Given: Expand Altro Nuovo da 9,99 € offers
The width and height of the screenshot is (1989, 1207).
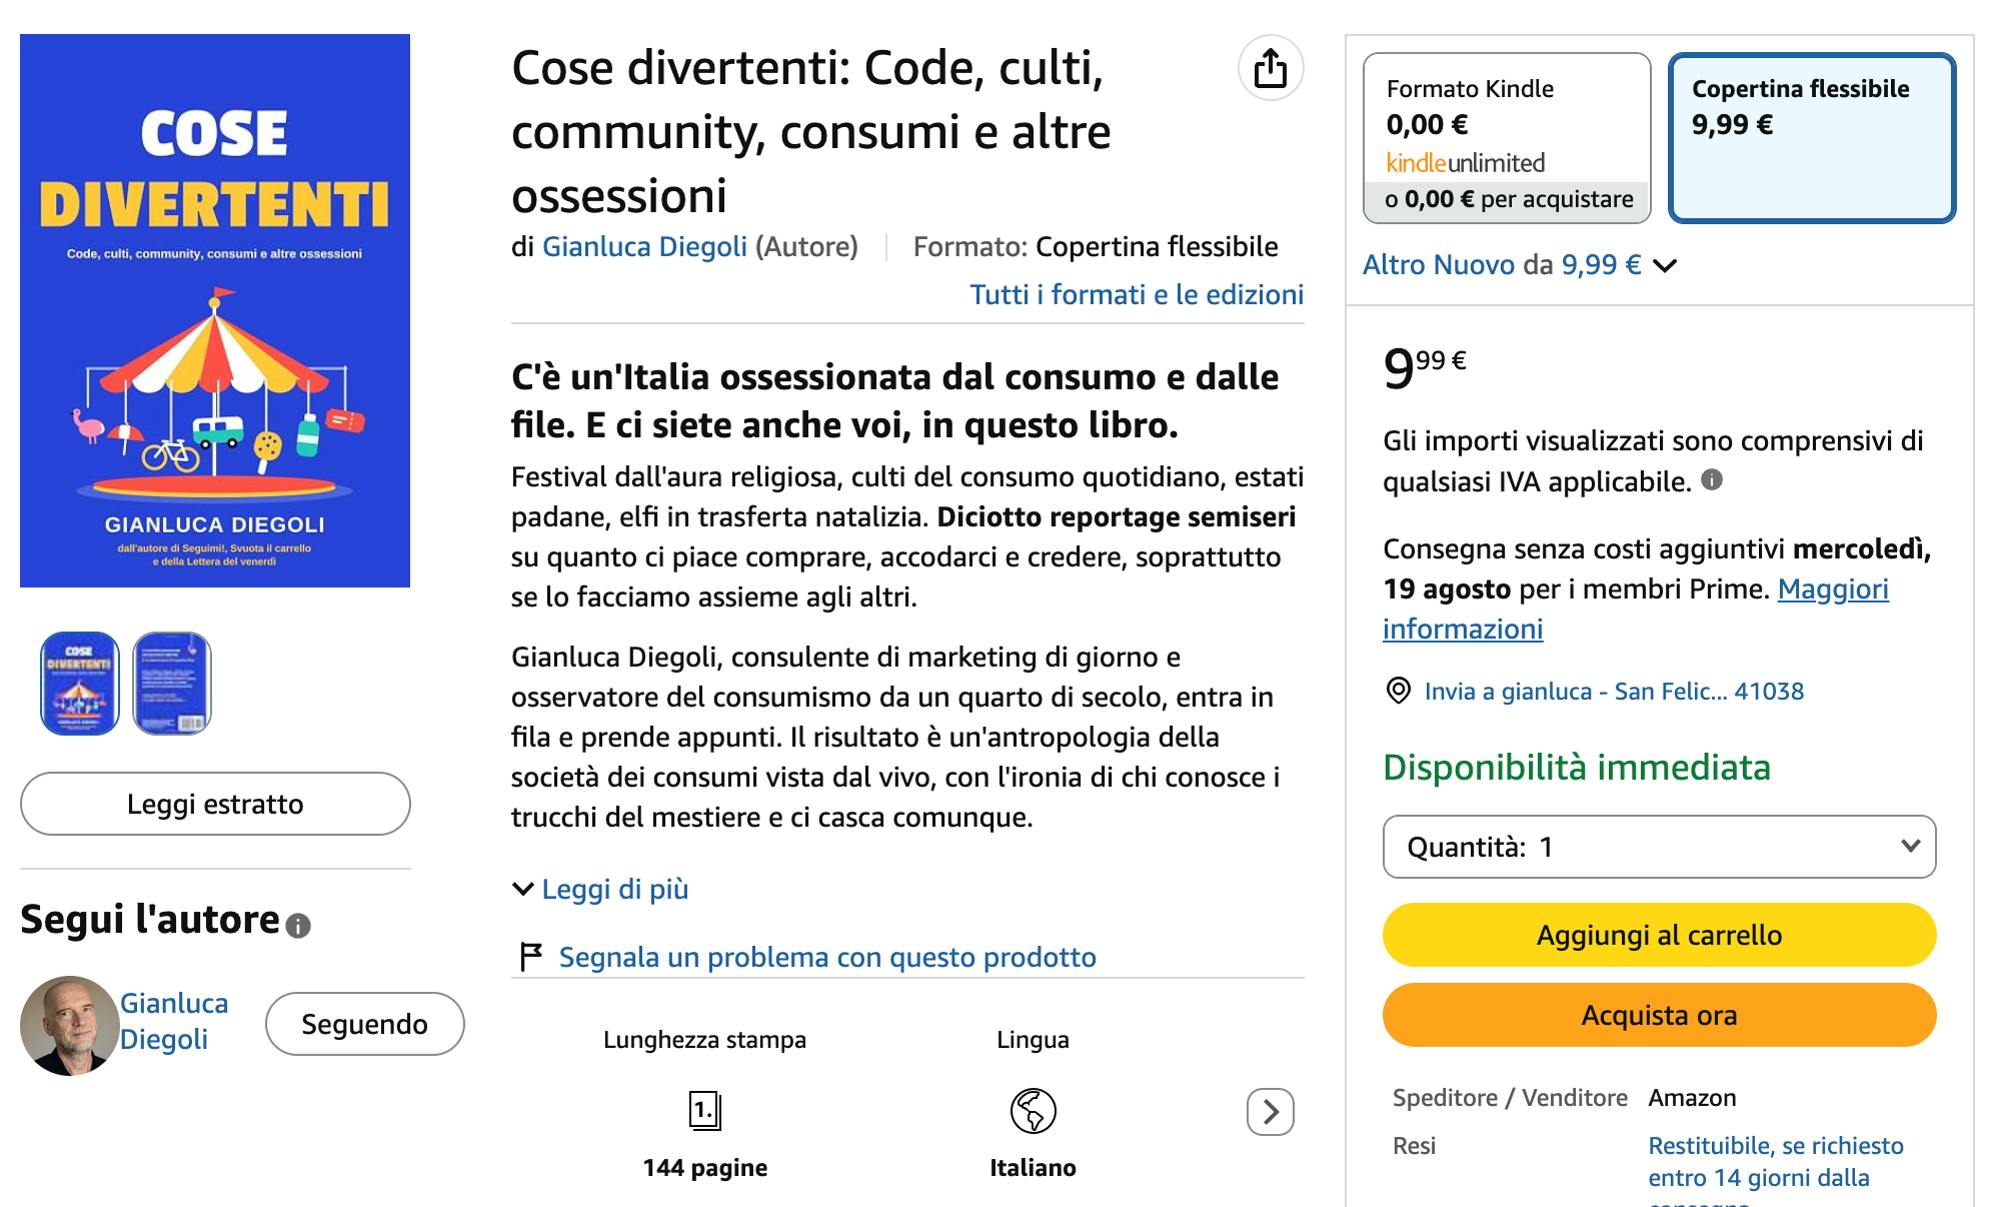Looking at the screenshot, I should tap(1520, 265).
